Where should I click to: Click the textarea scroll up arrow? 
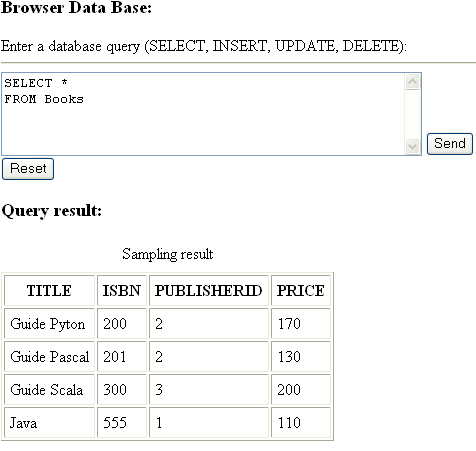(x=413, y=82)
